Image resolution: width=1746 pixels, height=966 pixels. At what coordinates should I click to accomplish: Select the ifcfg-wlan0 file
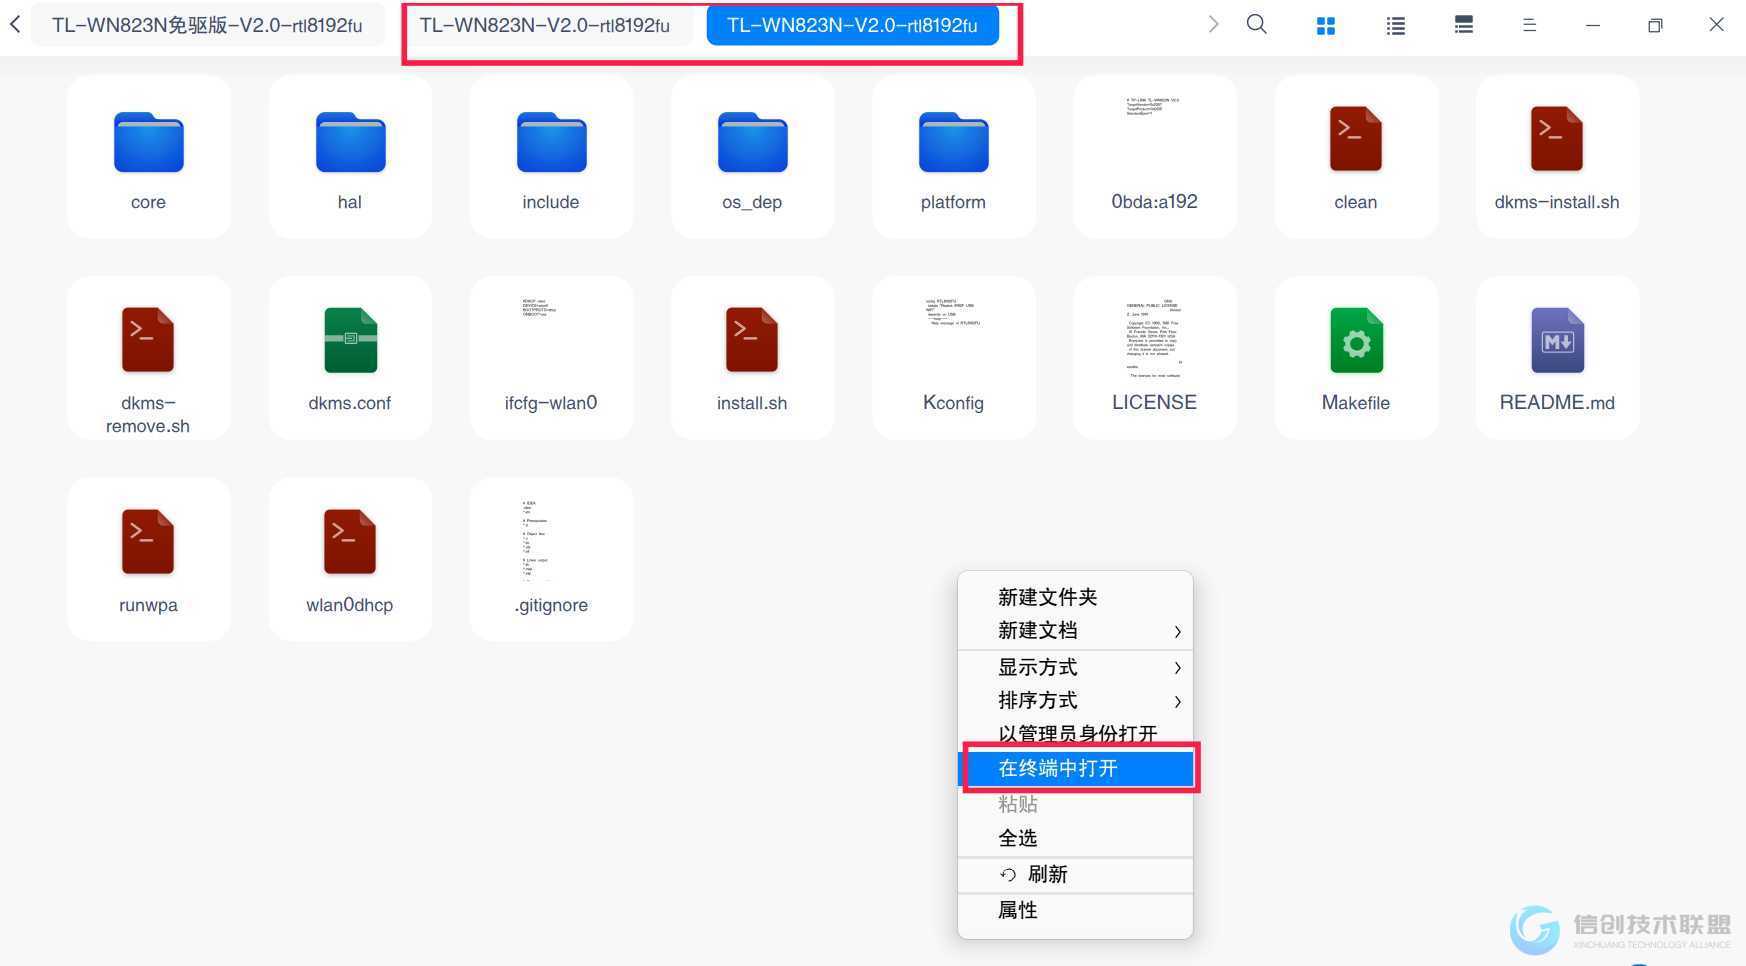click(x=551, y=358)
